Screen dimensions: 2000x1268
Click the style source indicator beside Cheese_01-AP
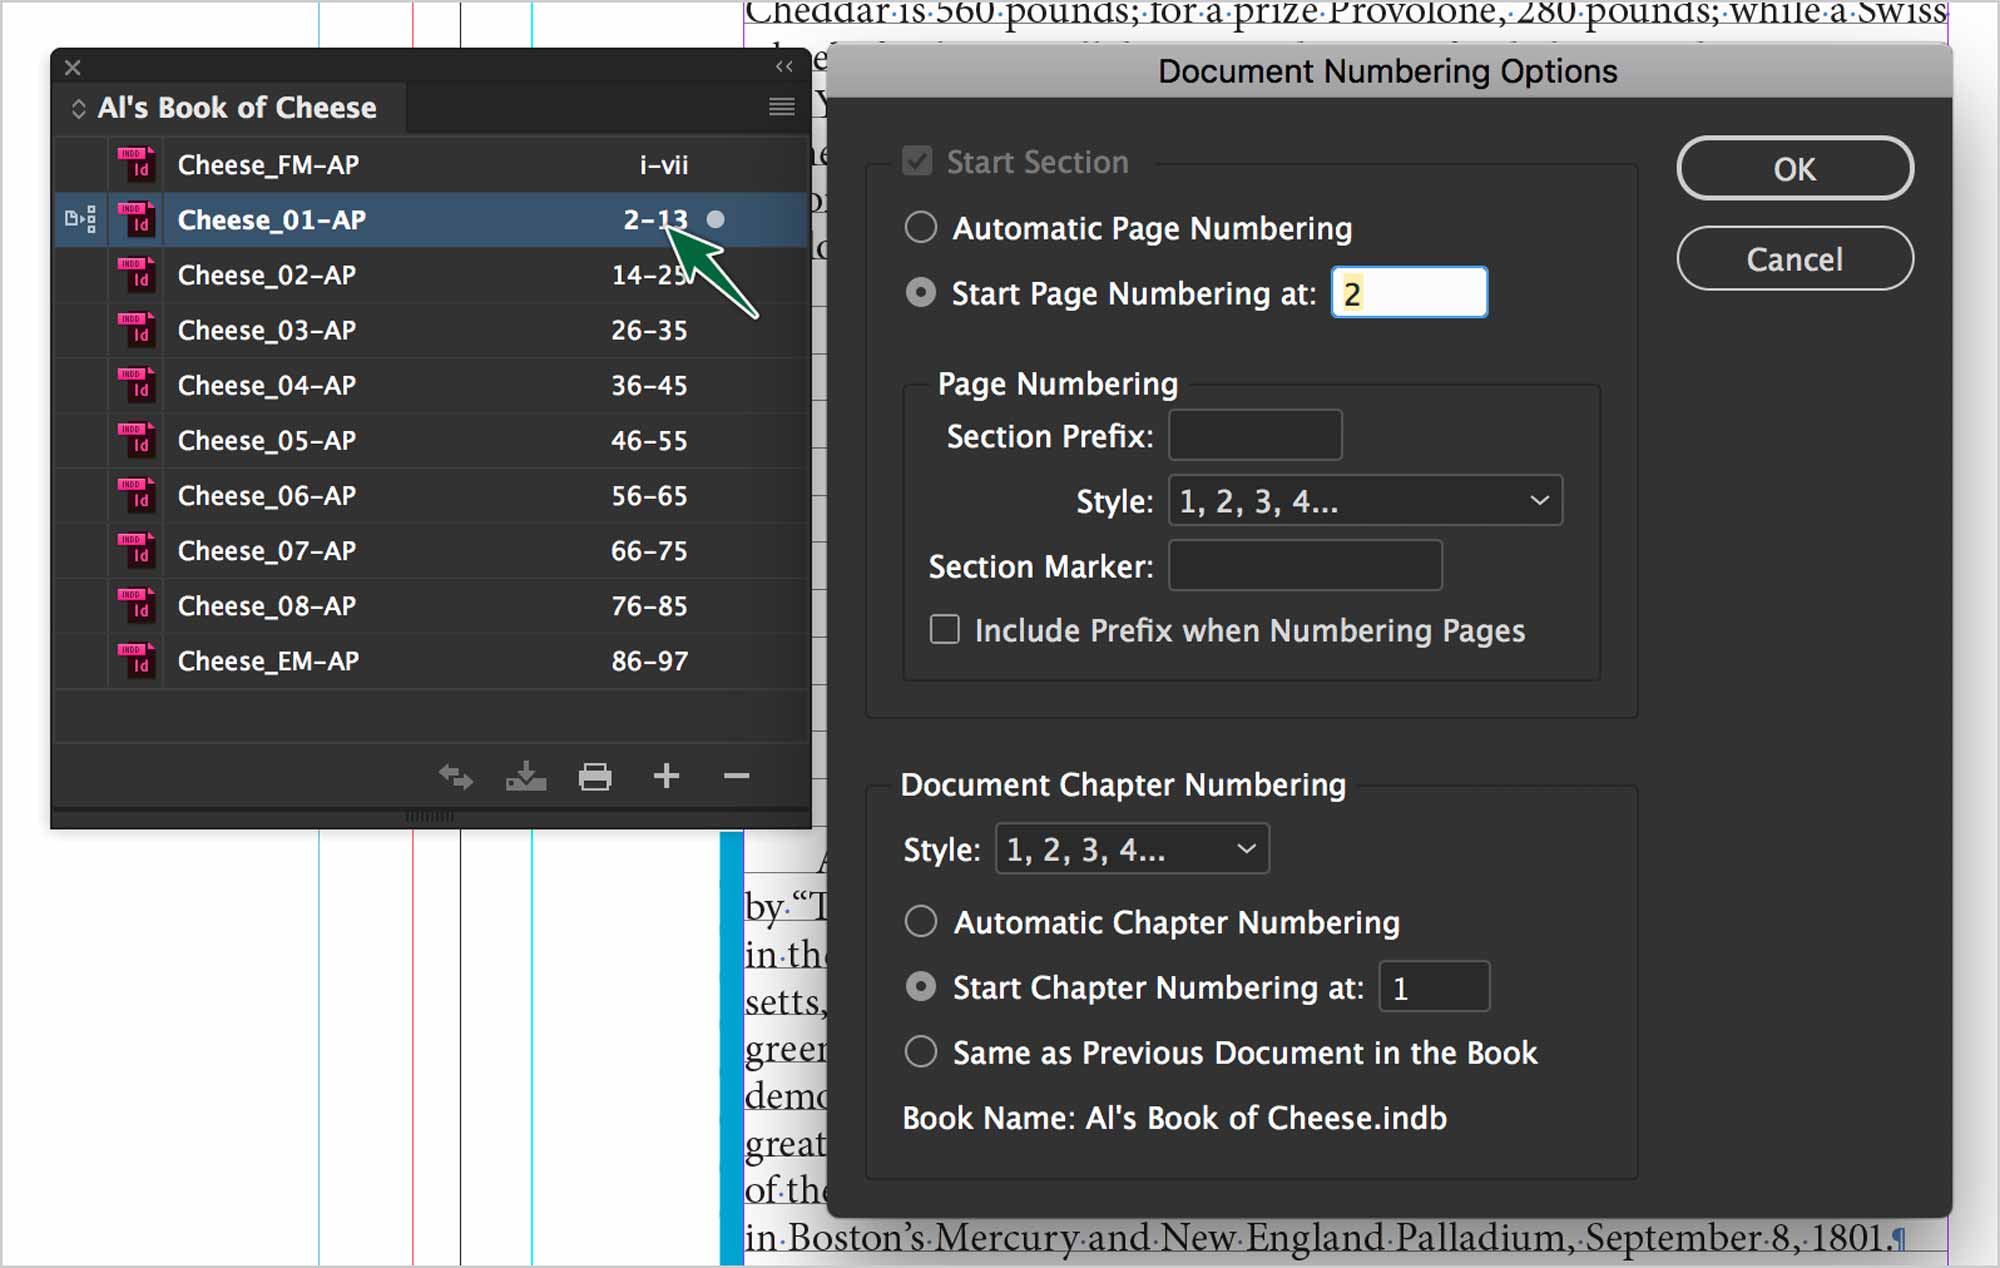(x=80, y=219)
